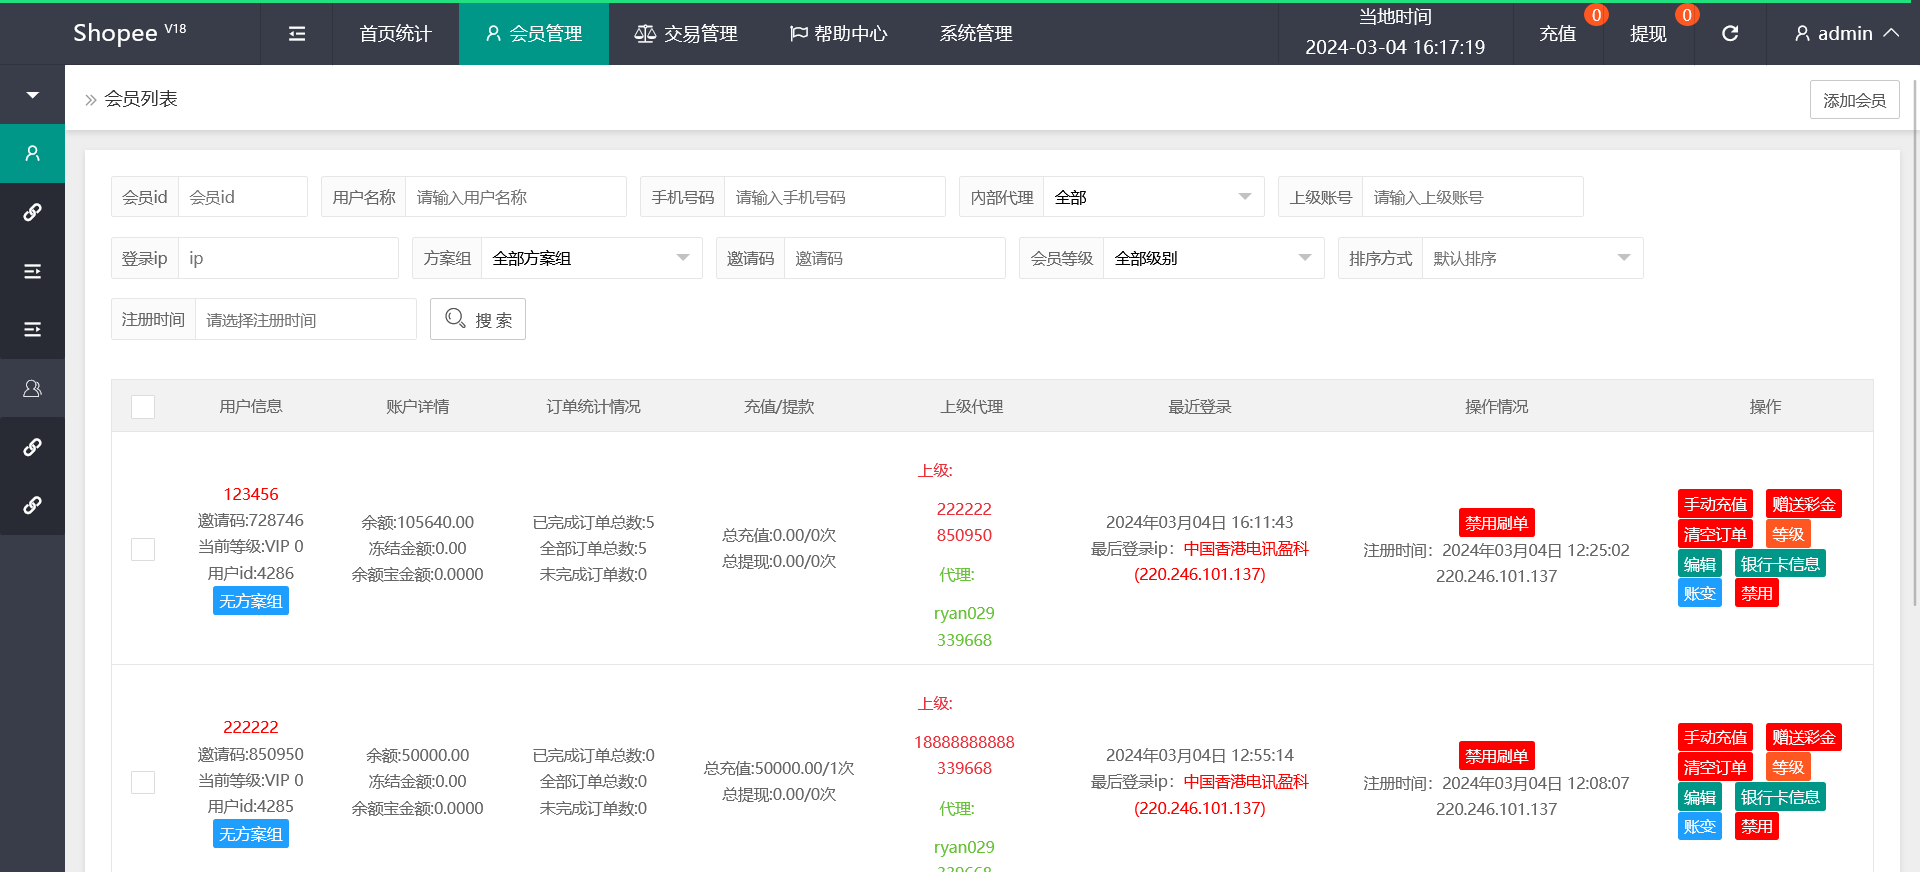Open the 交易管理 menu

point(686,34)
